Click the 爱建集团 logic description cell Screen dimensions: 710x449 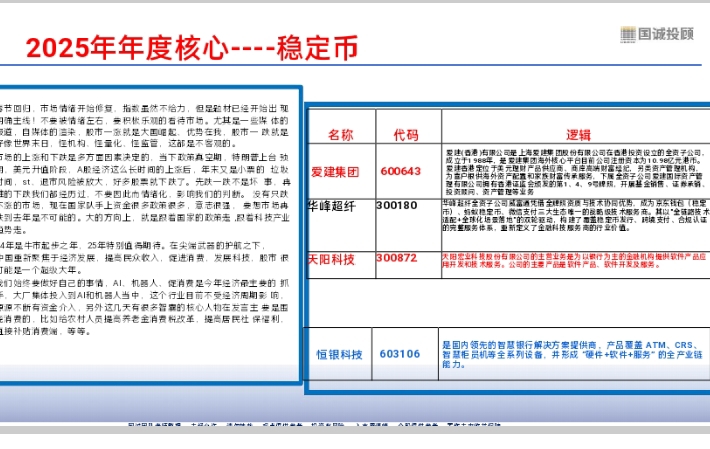click(576, 172)
